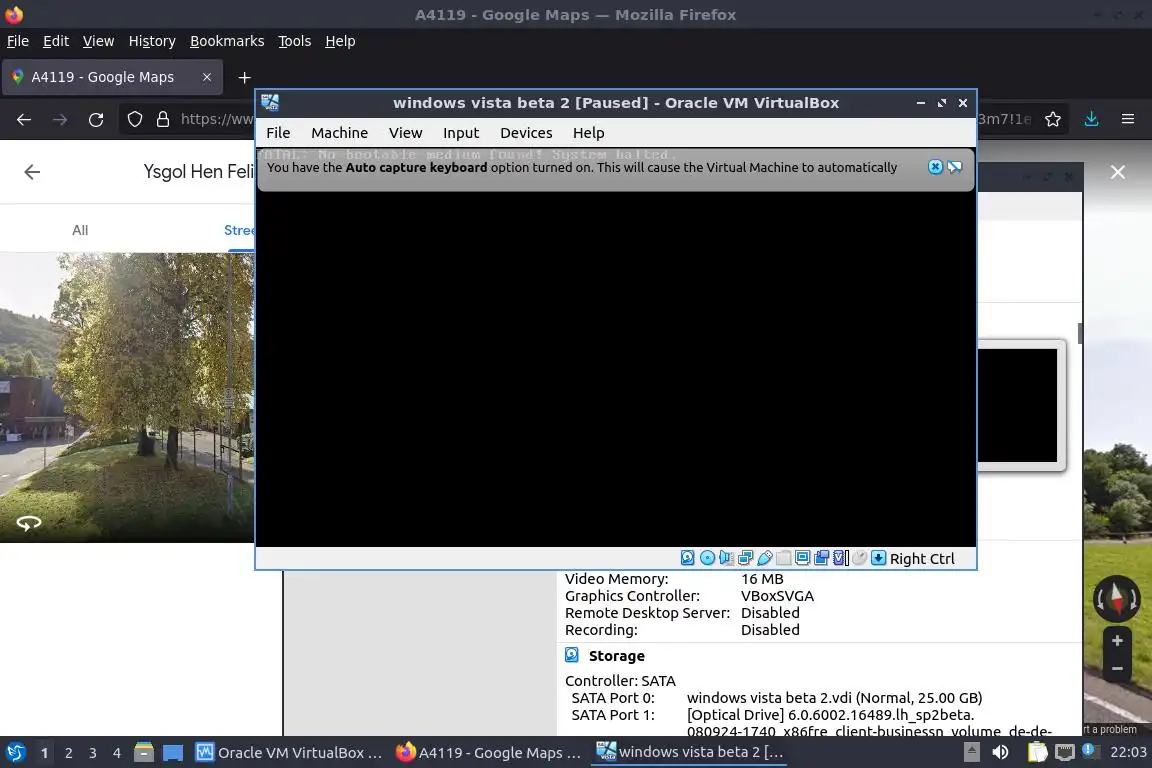This screenshot has width=1152, height=768.
Task: Open the File menu in the VM window
Action: pos(278,133)
